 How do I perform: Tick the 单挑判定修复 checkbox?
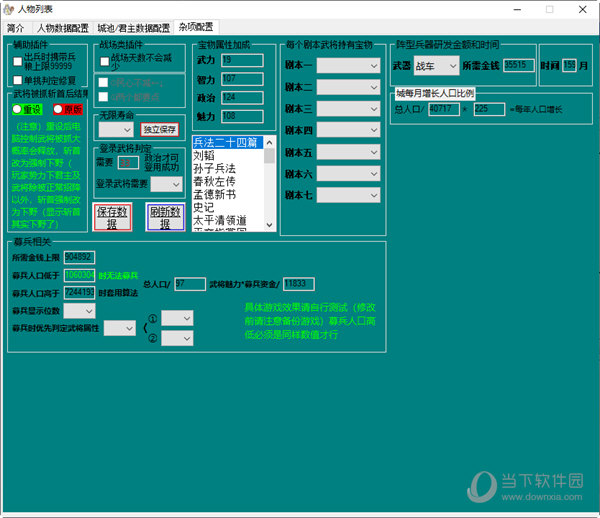(x=18, y=80)
